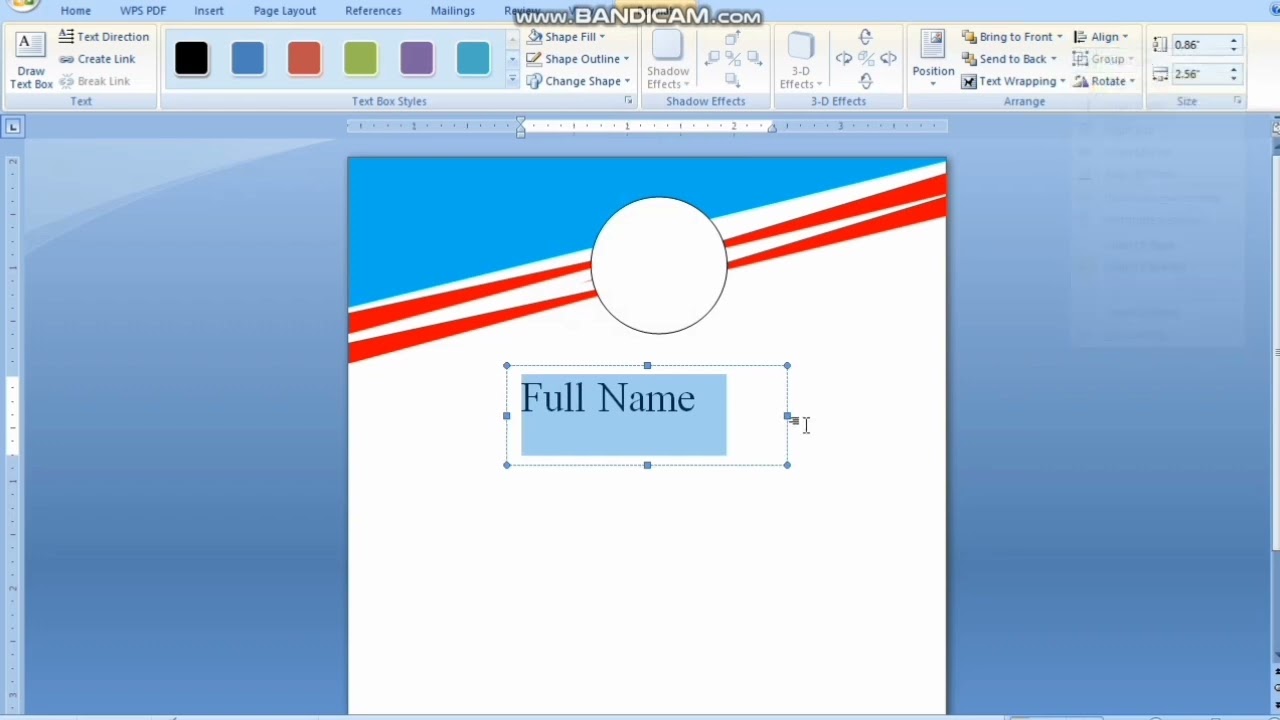
Task: Nudge shadow down
Action: tap(733, 79)
